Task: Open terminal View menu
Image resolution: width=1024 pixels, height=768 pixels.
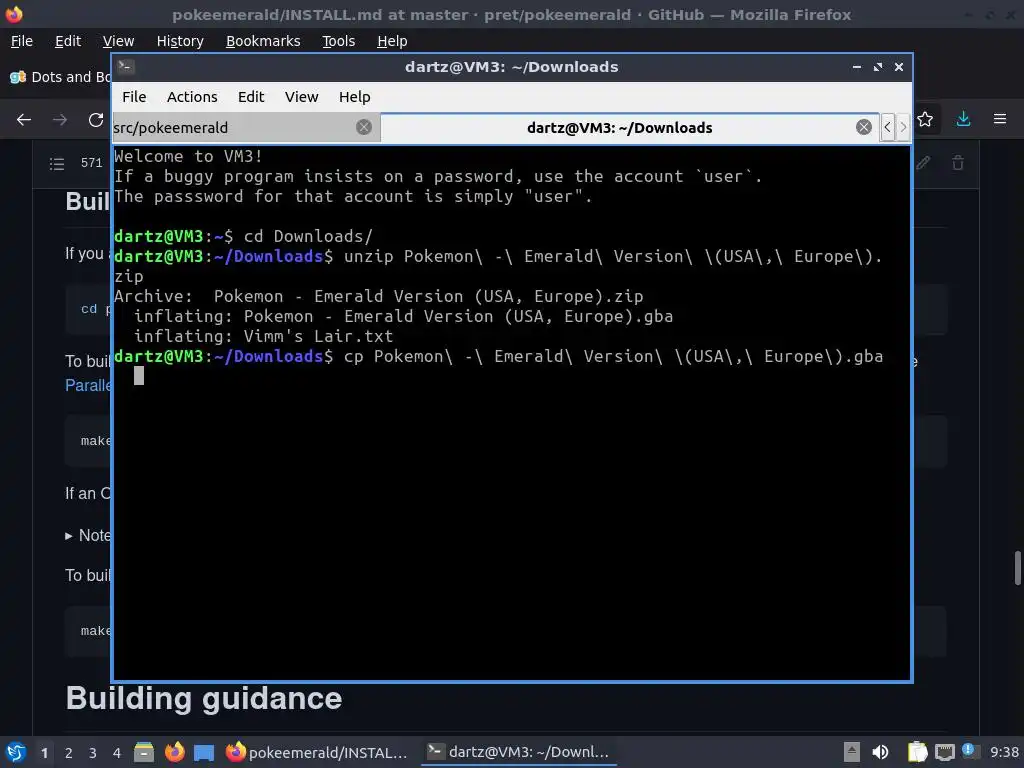Action: [301, 97]
